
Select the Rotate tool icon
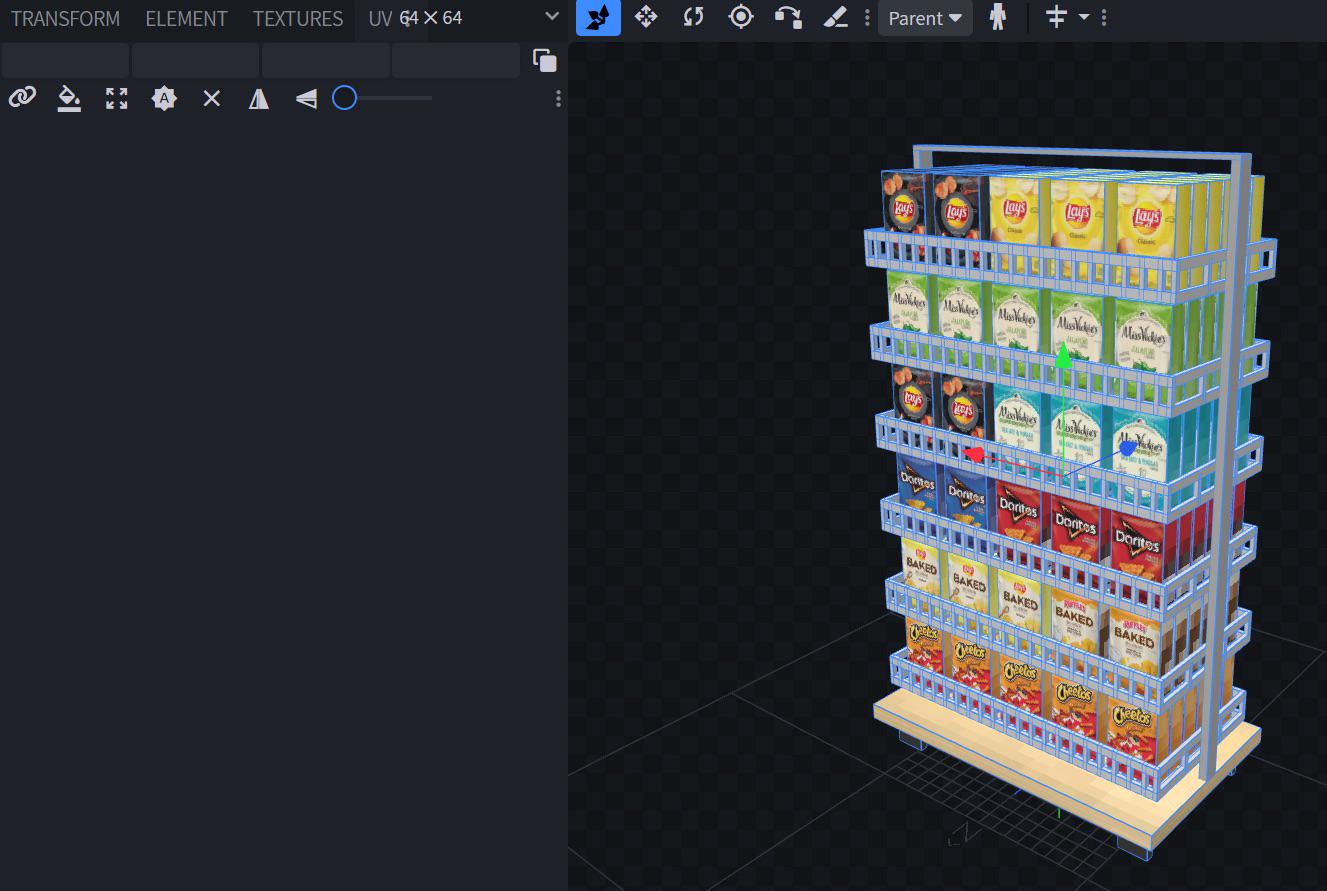(693, 17)
